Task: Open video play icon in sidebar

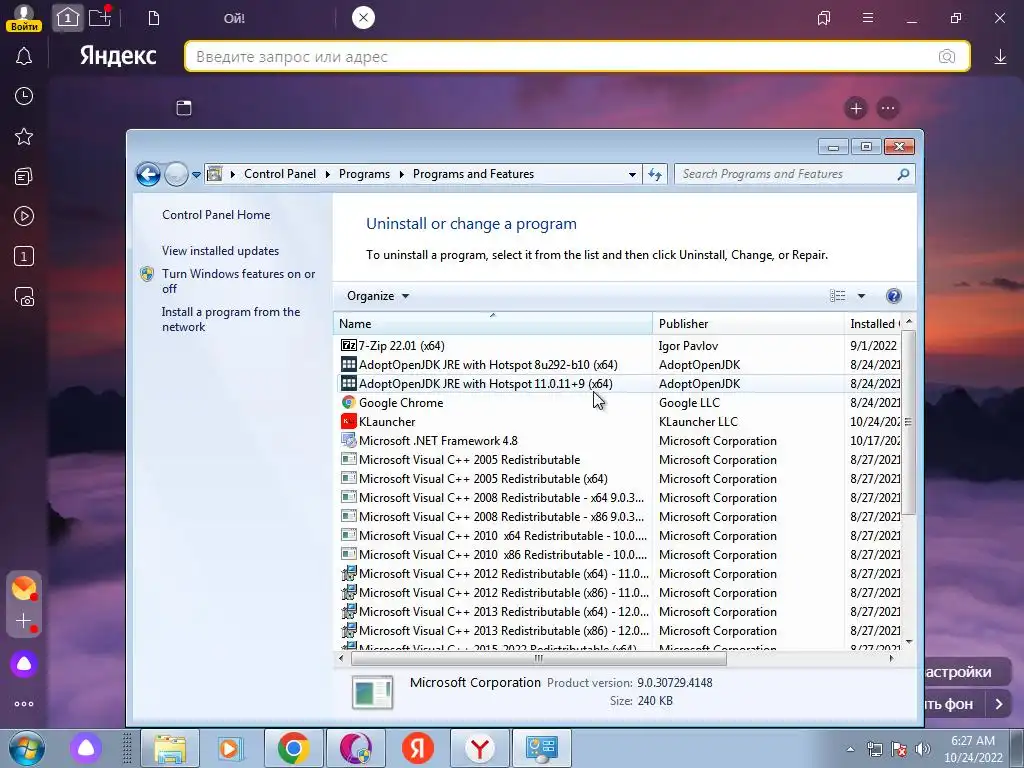Action: [24, 216]
